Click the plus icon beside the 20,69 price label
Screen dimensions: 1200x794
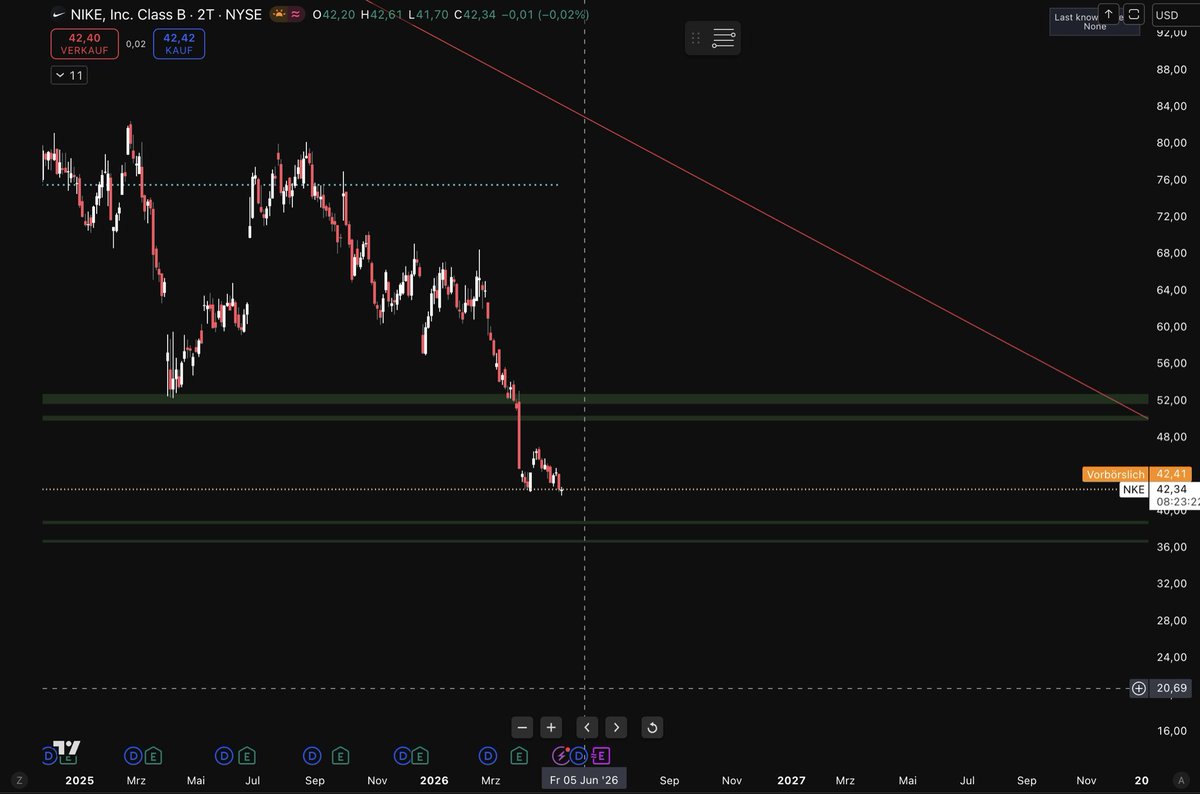1139,688
